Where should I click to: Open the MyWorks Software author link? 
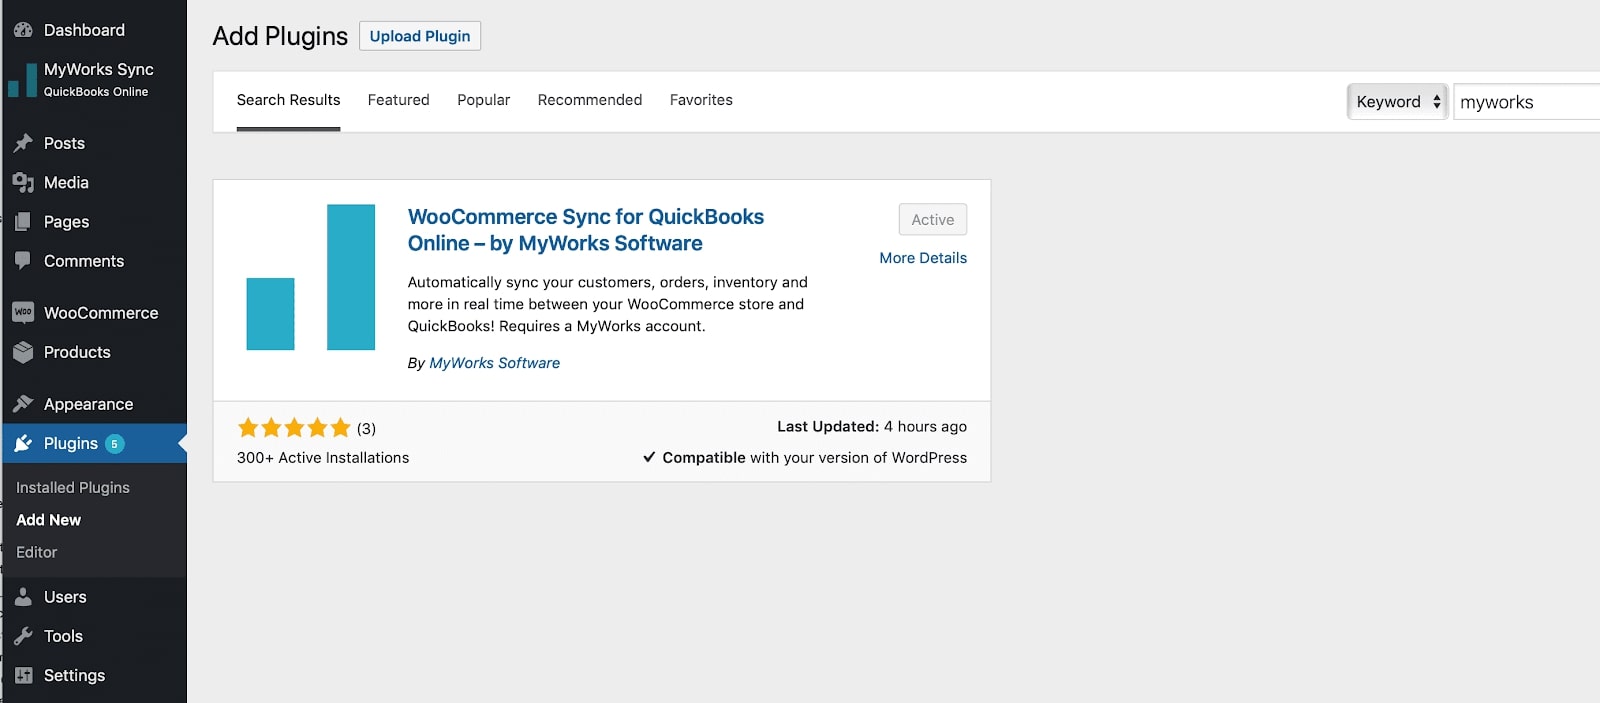(x=494, y=363)
